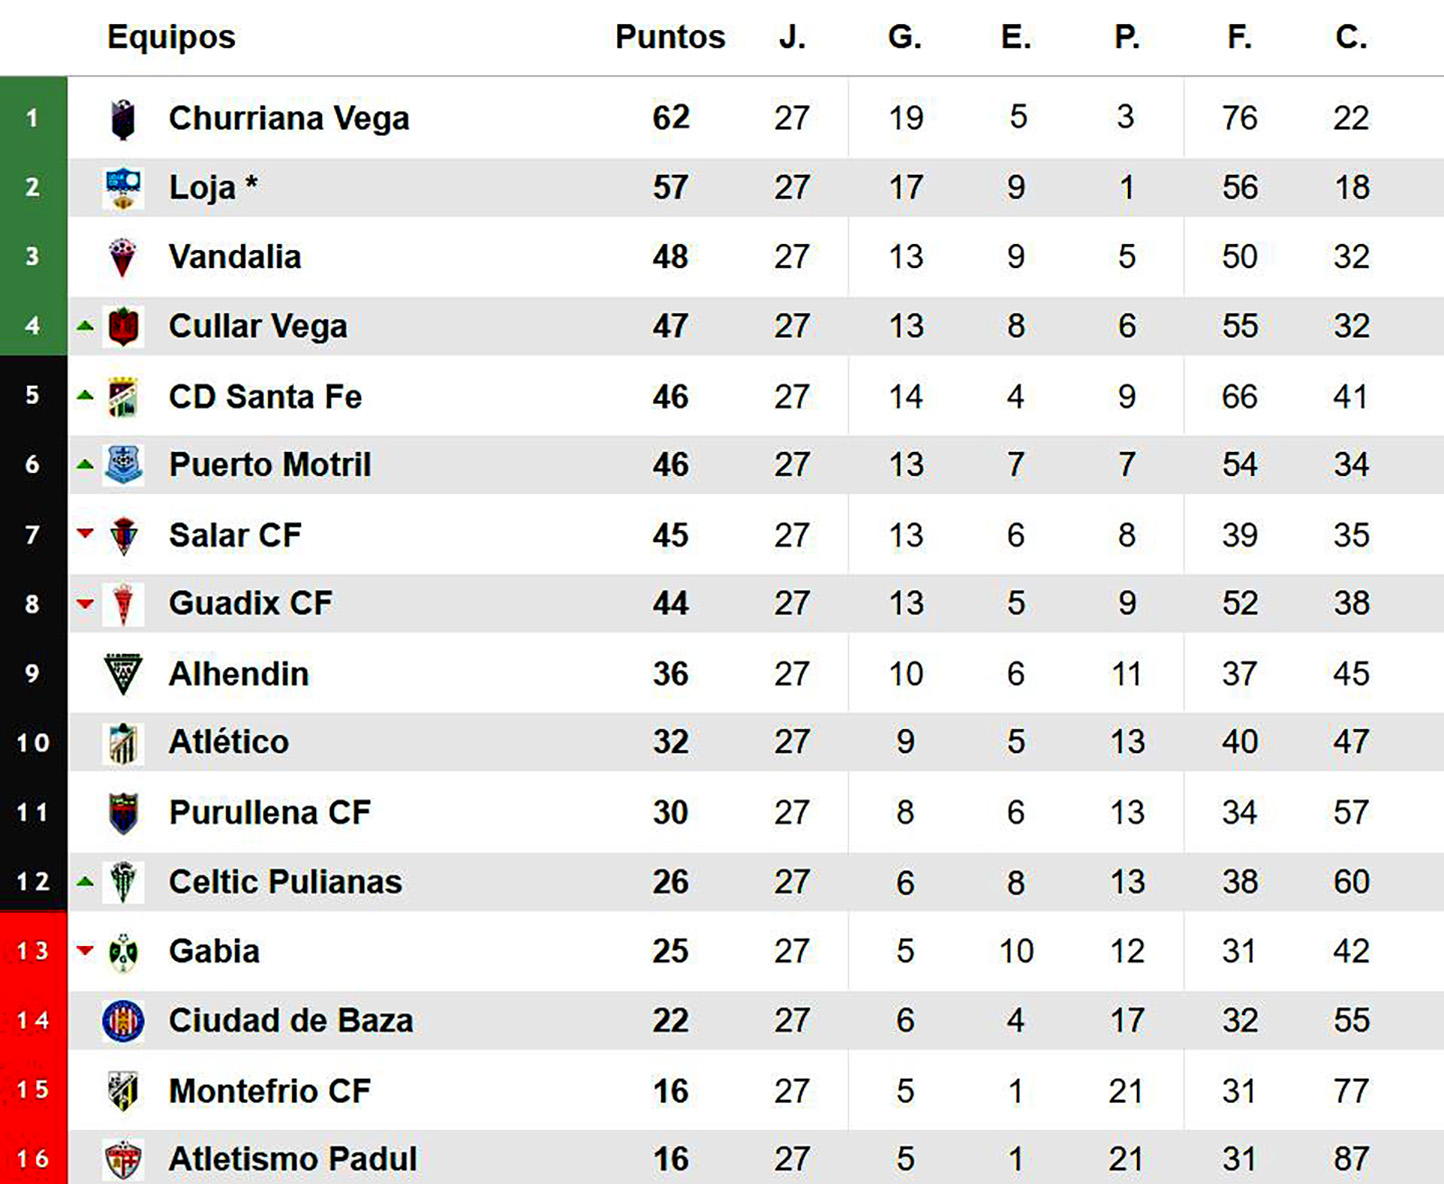Click the Vandalia team crest
The height and width of the screenshot is (1184, 1444).
pos(123,257)
